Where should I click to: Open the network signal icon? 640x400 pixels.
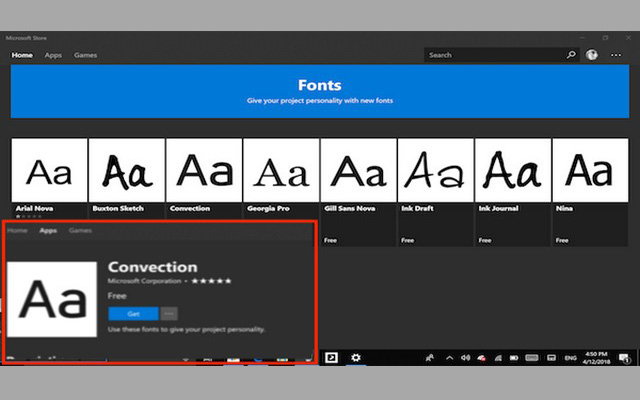498,358
